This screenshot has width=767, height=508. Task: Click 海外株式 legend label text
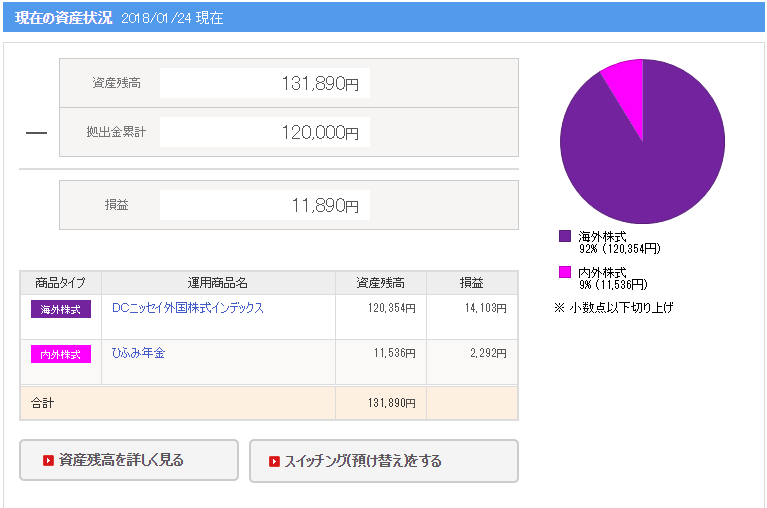pos(602,237)
